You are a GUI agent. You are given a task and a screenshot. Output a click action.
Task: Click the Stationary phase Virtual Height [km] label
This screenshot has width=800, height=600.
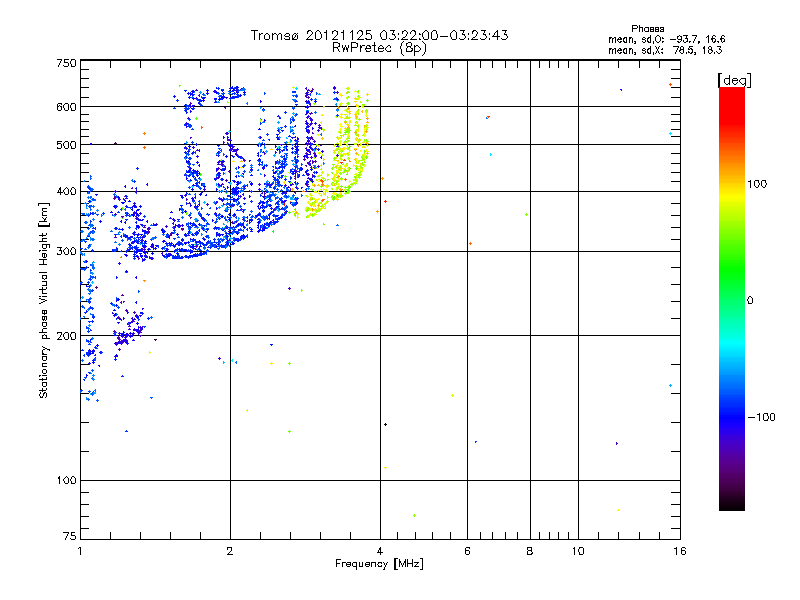click(x=43, y=300)
